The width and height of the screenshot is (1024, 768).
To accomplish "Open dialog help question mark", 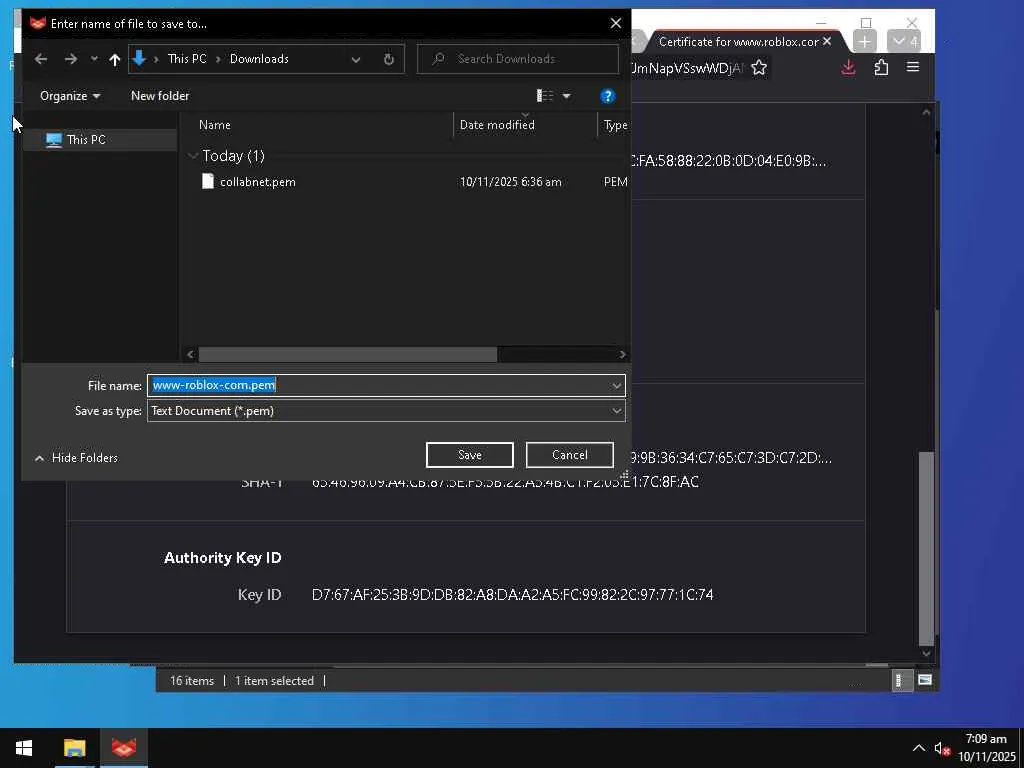I will point(607,97).
